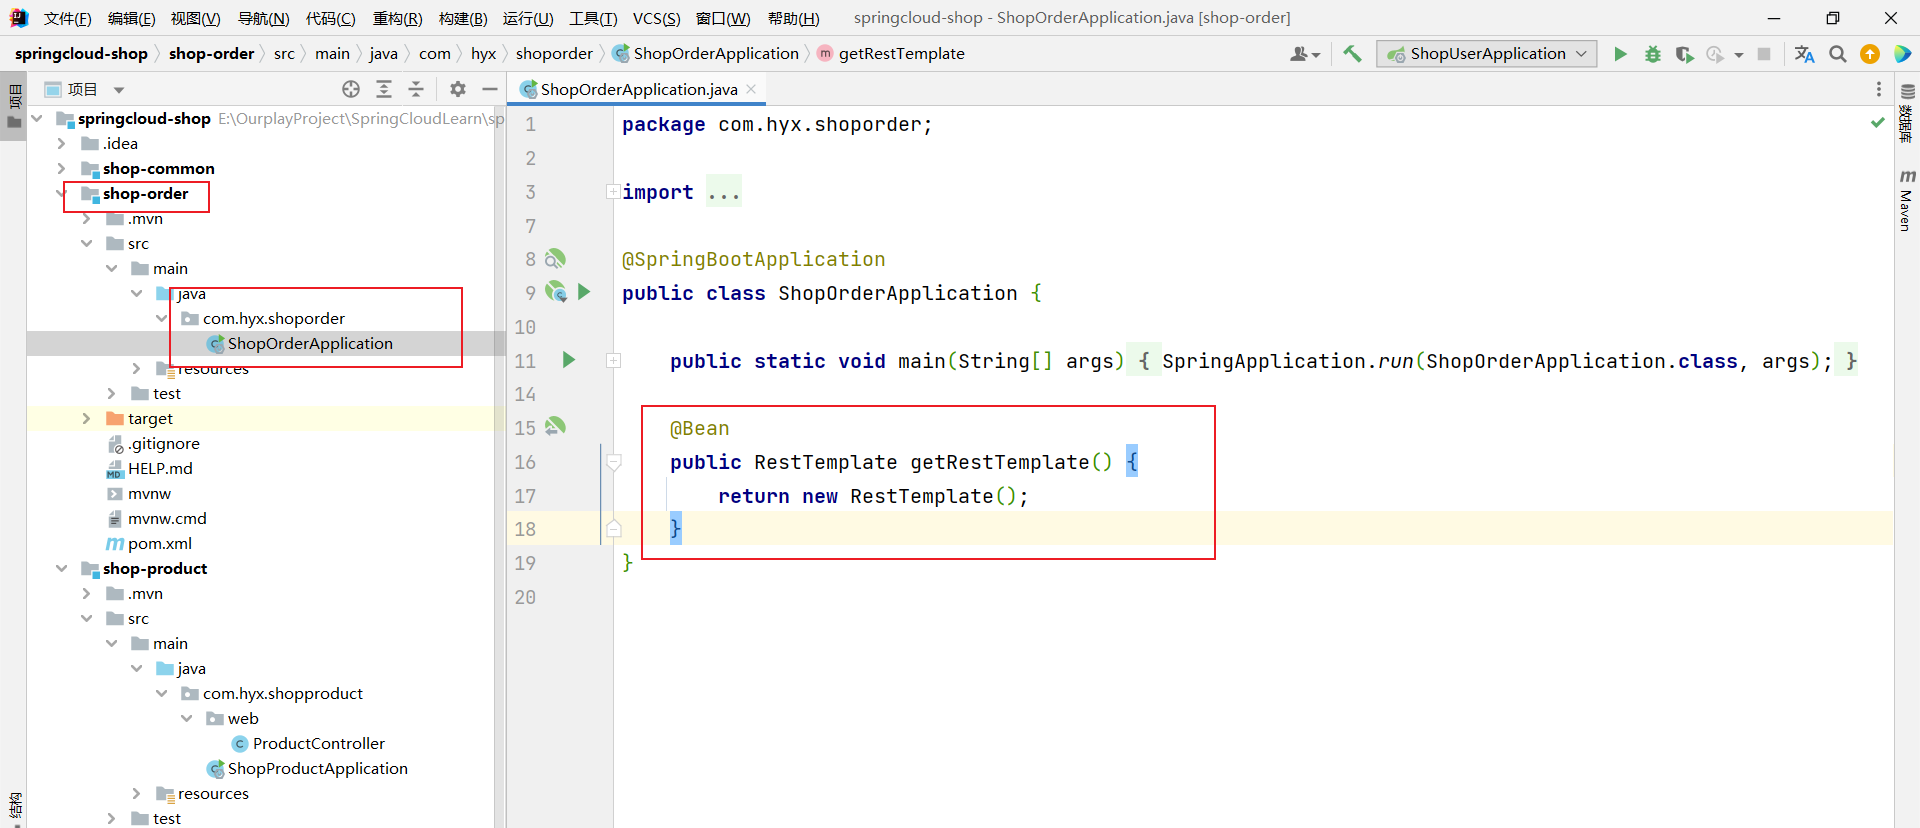Click the collapse all icon in project panel
Image resolution: width=1920 pixels, height=828 pixels.
[416, 89]
